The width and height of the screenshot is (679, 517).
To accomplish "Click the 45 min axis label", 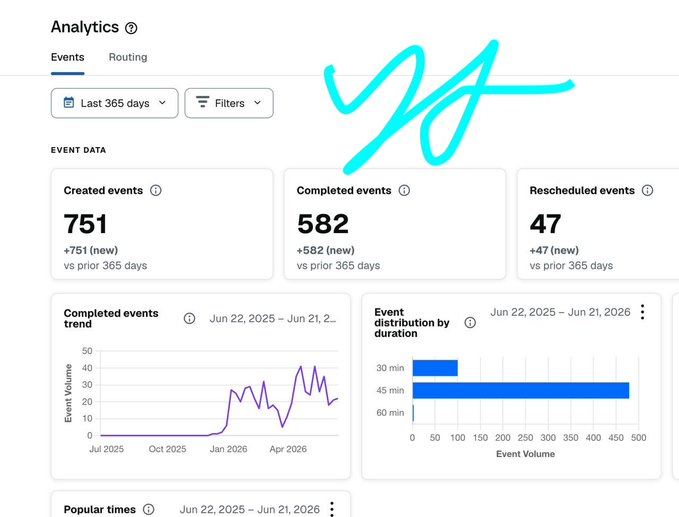I will [x=390, y=391].
